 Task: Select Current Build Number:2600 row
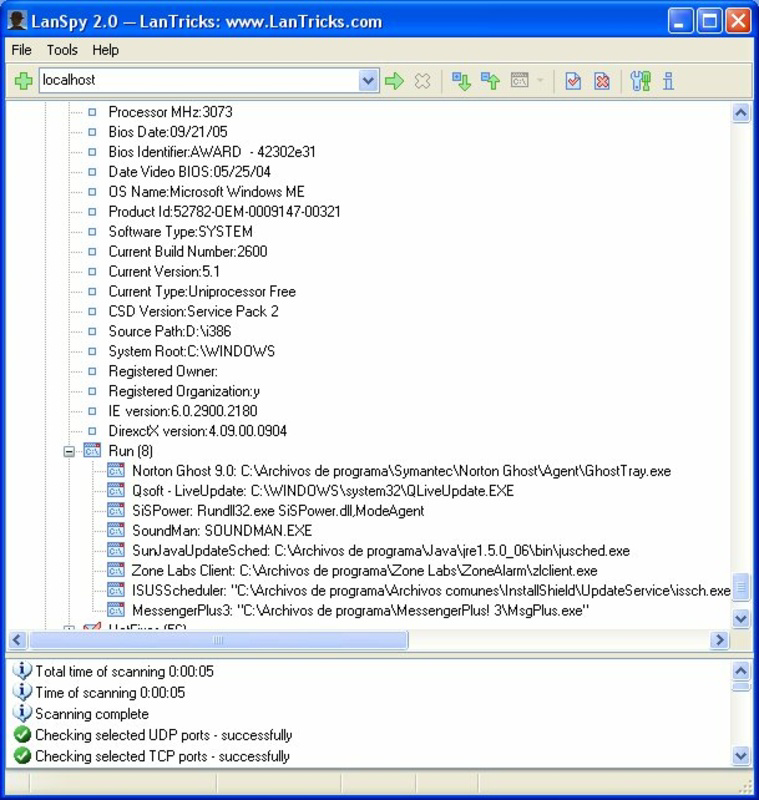[x=188, y=251]
